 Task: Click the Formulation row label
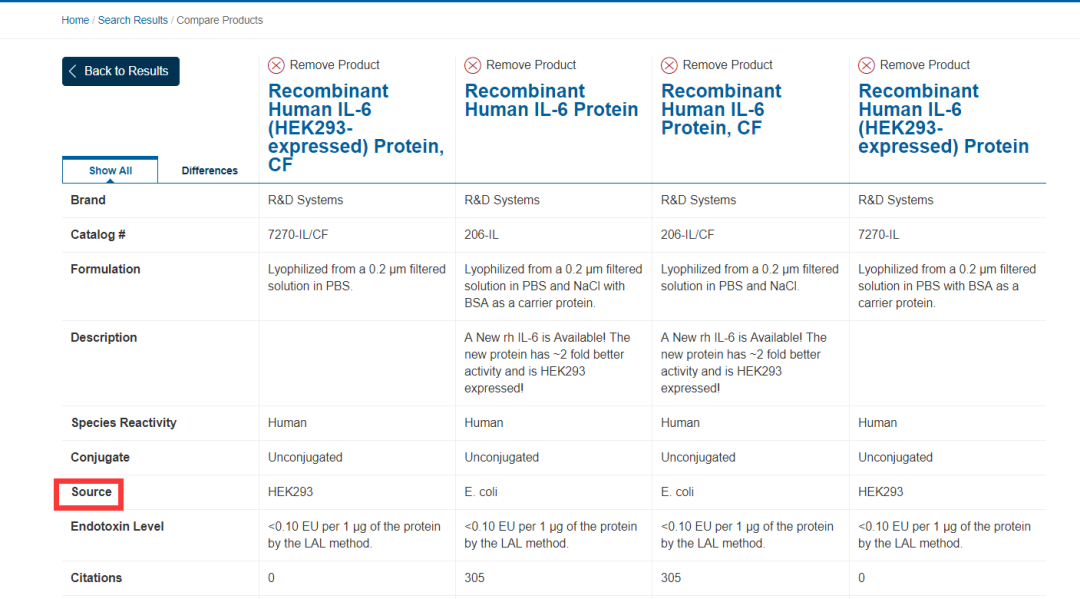pyautogui.click(x=105, y=269)
